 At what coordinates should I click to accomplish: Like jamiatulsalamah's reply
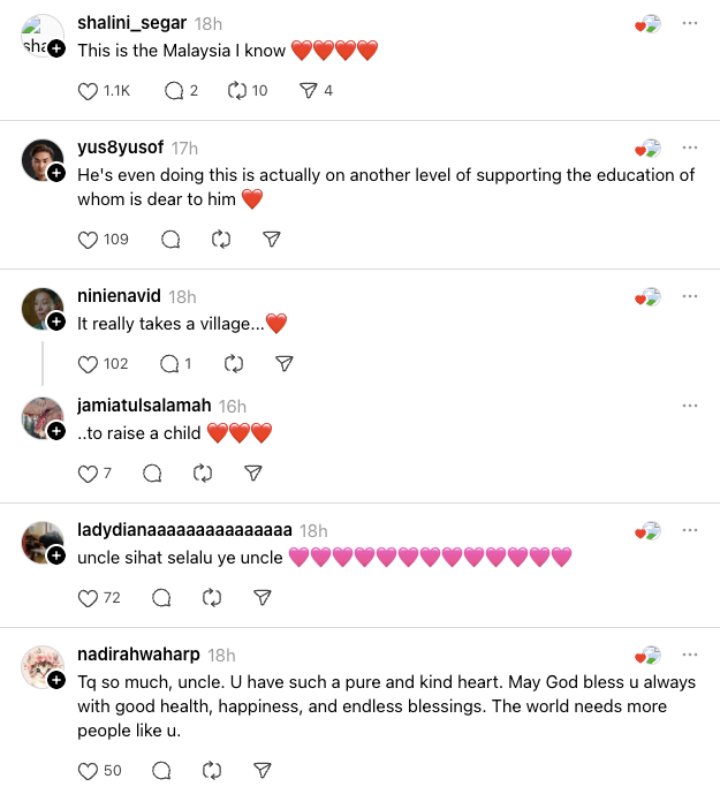[x=87, y=473]
